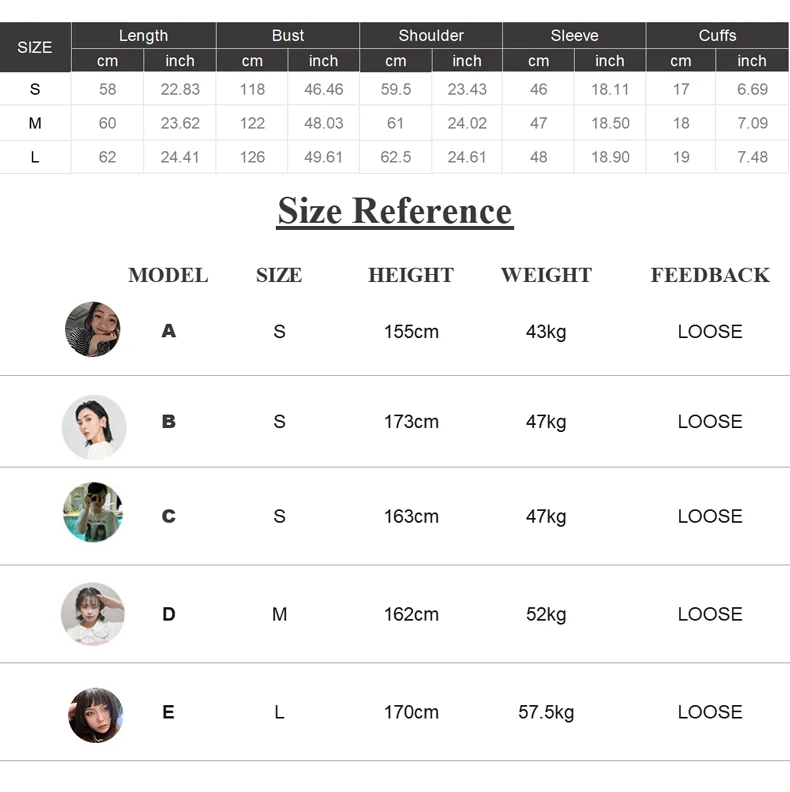Click the Bust column header
This screenshot has height=792, width=790.
(x=288, y=35)
